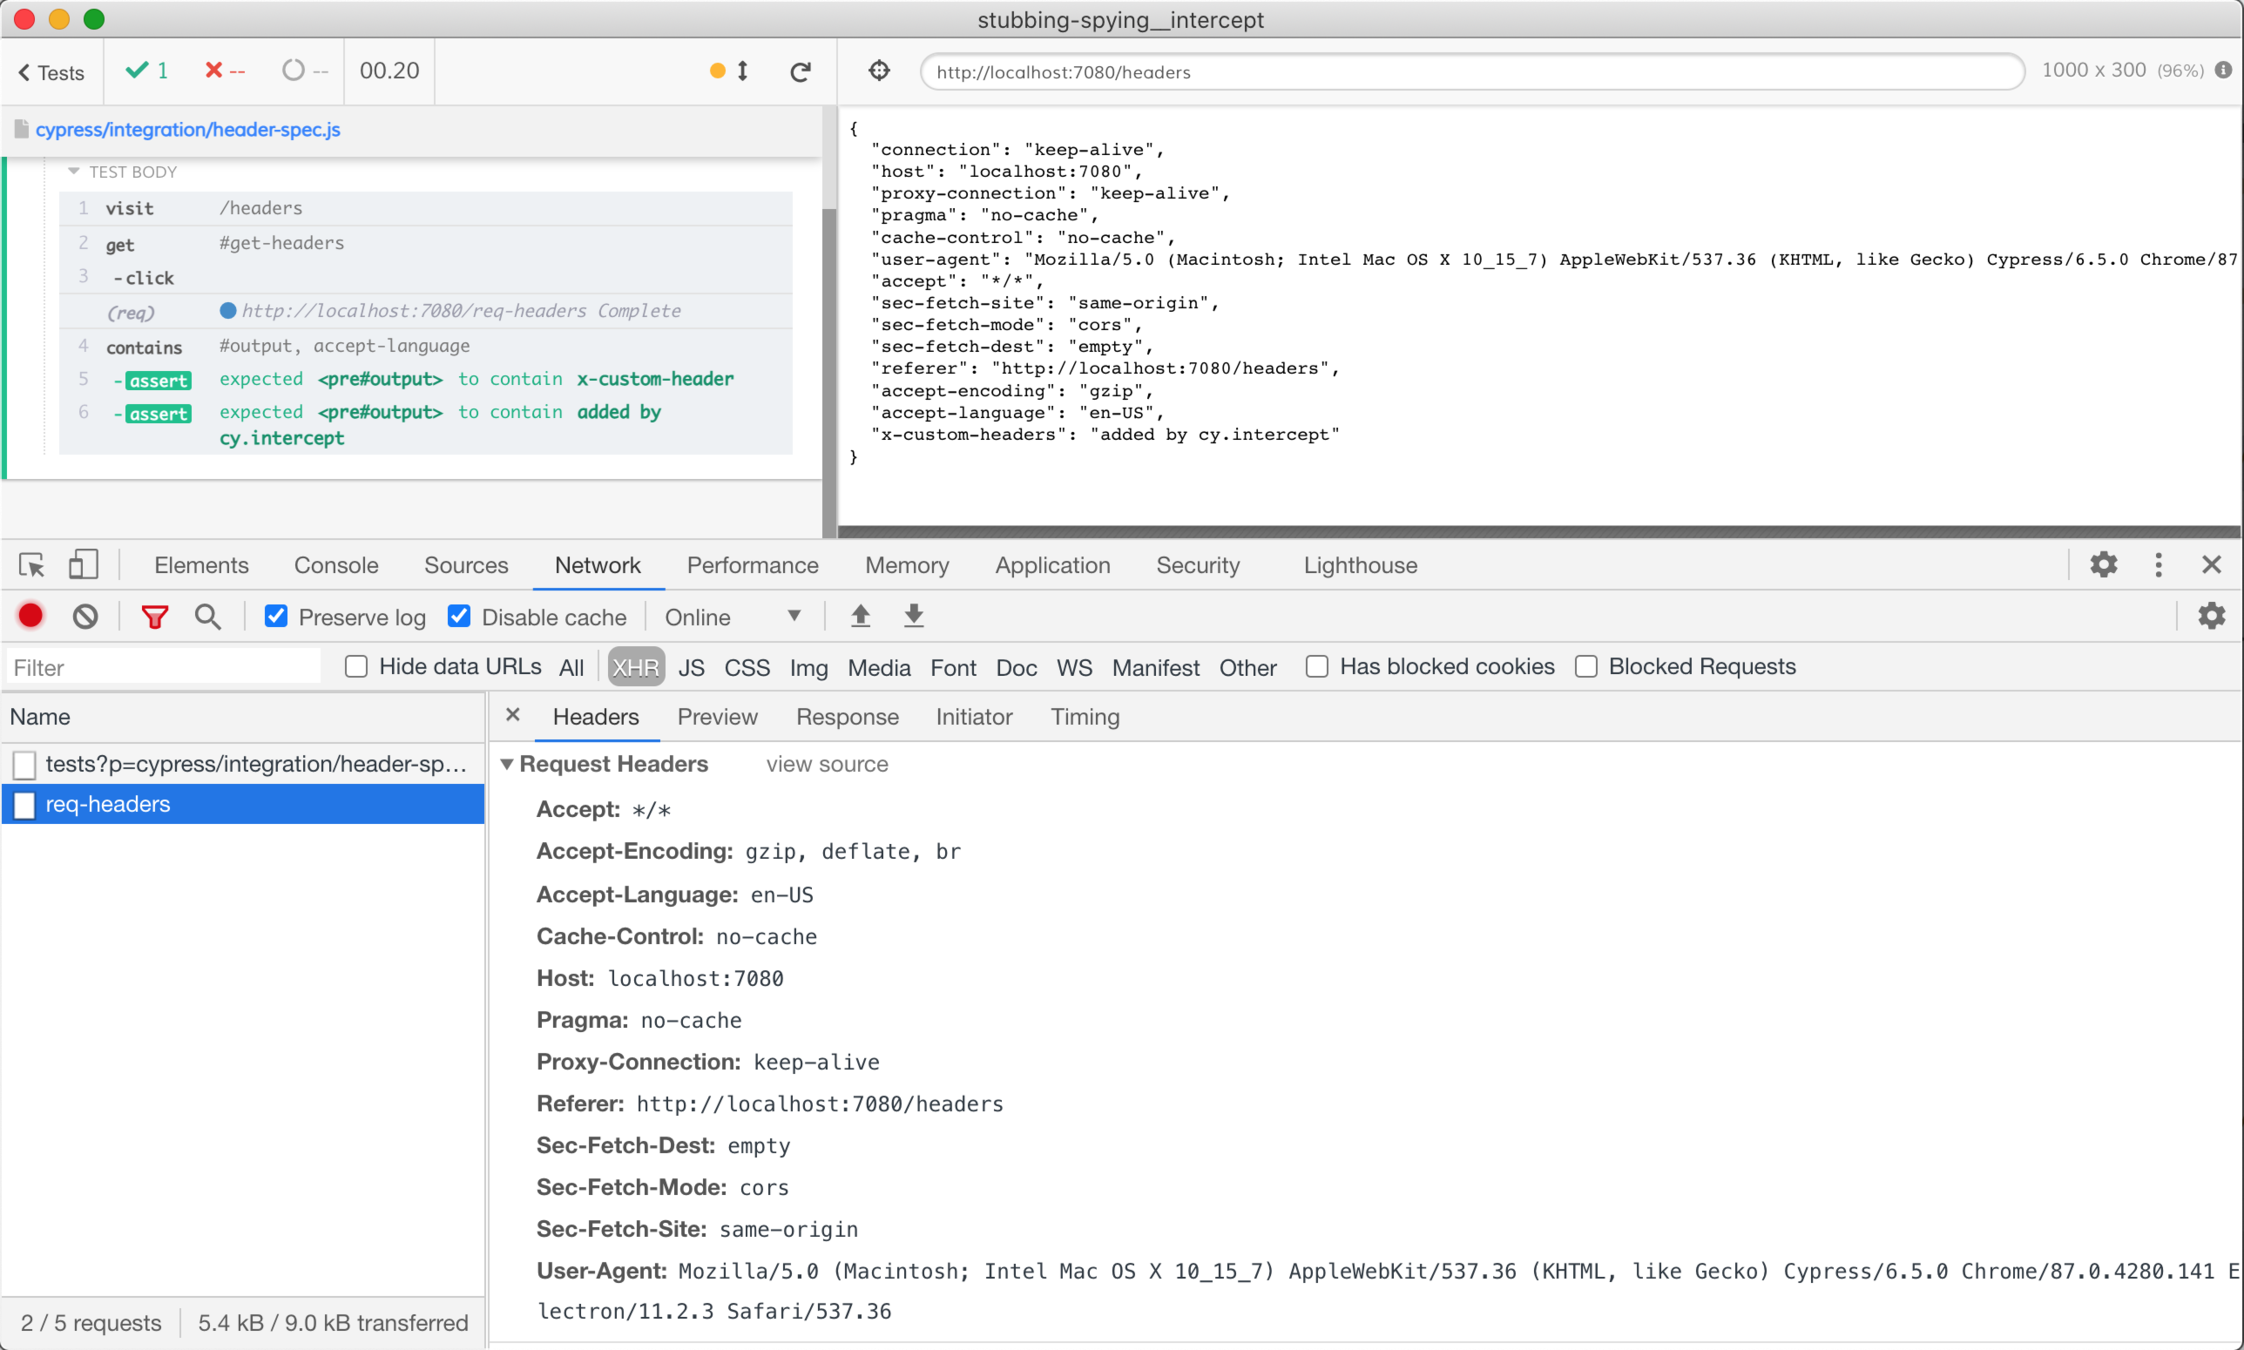This screenshot has height=1350, width=2244.
Task: Open network search with magnifier icon
Action: coord(208,616)
